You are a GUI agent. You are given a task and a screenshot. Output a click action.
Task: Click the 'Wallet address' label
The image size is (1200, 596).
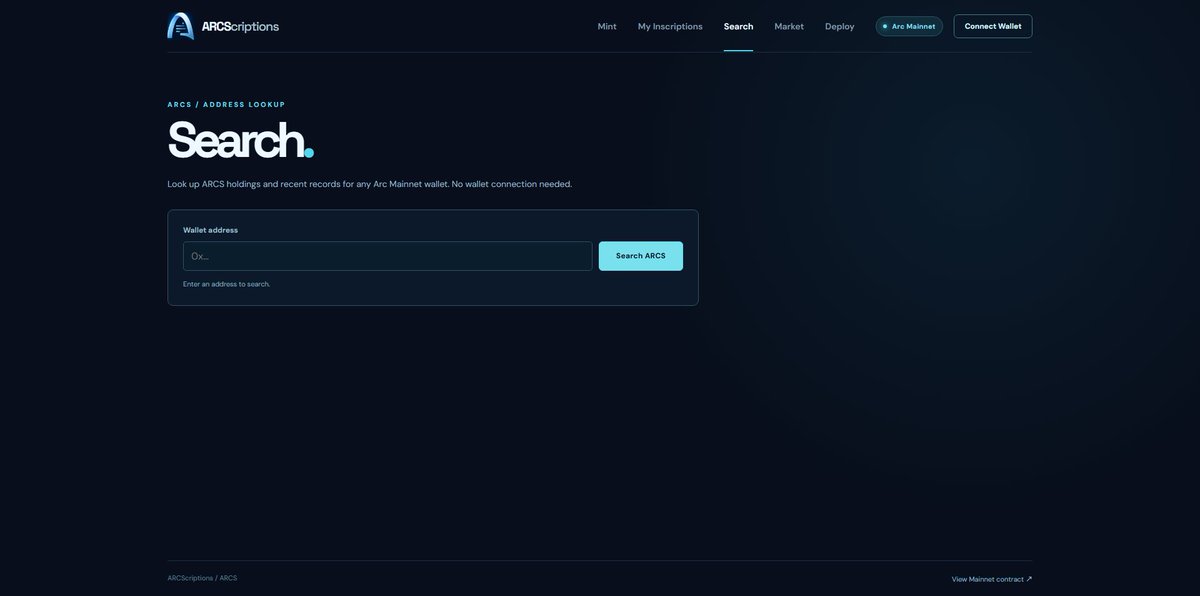click(x=210, y=230)
